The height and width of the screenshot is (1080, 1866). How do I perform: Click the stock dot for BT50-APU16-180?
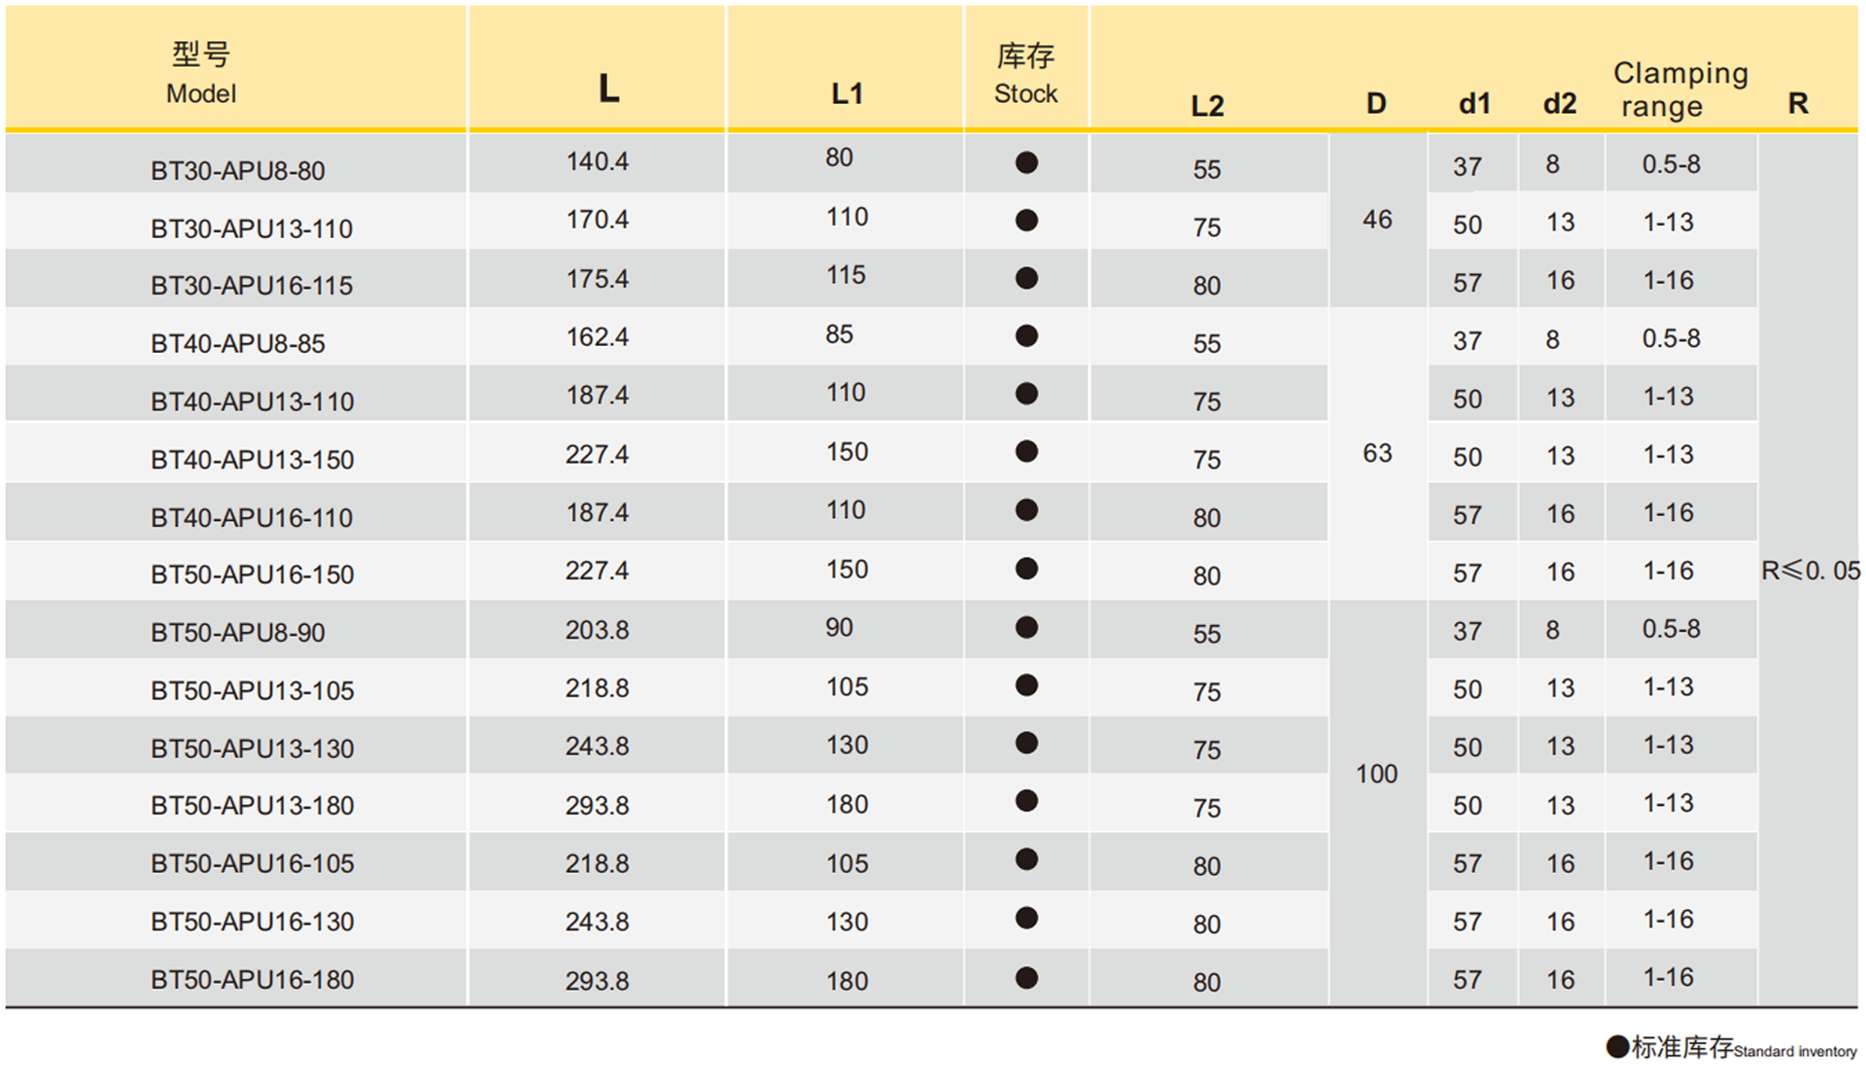click(x=1026, y=978)
